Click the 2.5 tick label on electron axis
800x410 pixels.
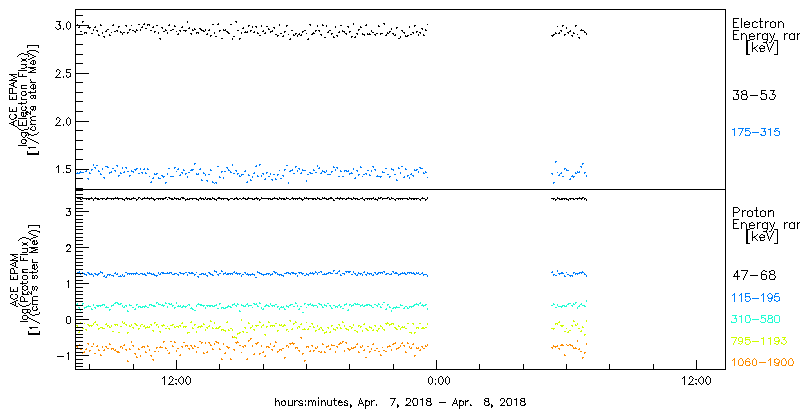[x=61, y=73]
